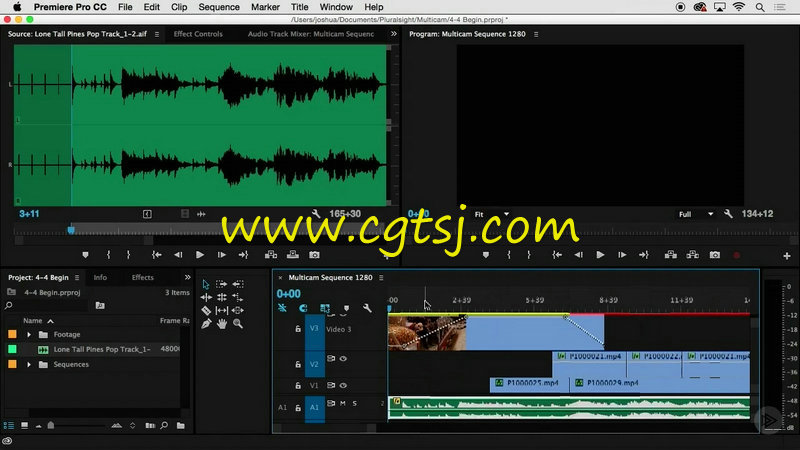The image size is (800, 450).
Task: Select the Hand tool
Action: pos(222,323)
